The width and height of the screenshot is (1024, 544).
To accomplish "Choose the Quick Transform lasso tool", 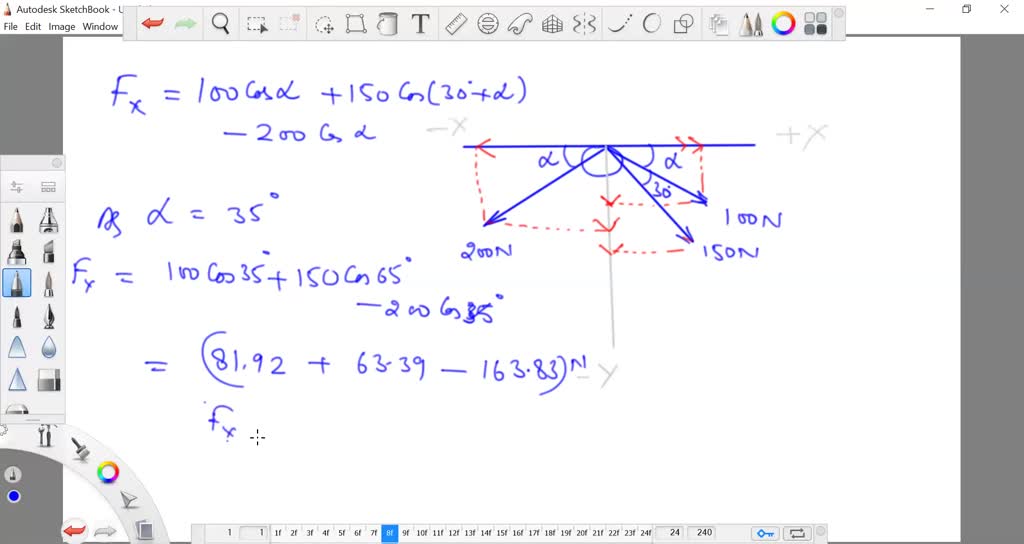I will click(x=324, y=25).
